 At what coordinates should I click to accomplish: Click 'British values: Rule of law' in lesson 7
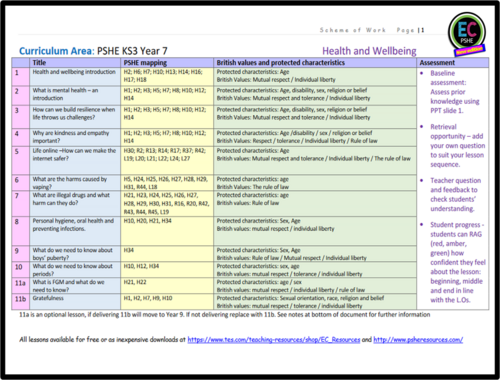point(248,203)
